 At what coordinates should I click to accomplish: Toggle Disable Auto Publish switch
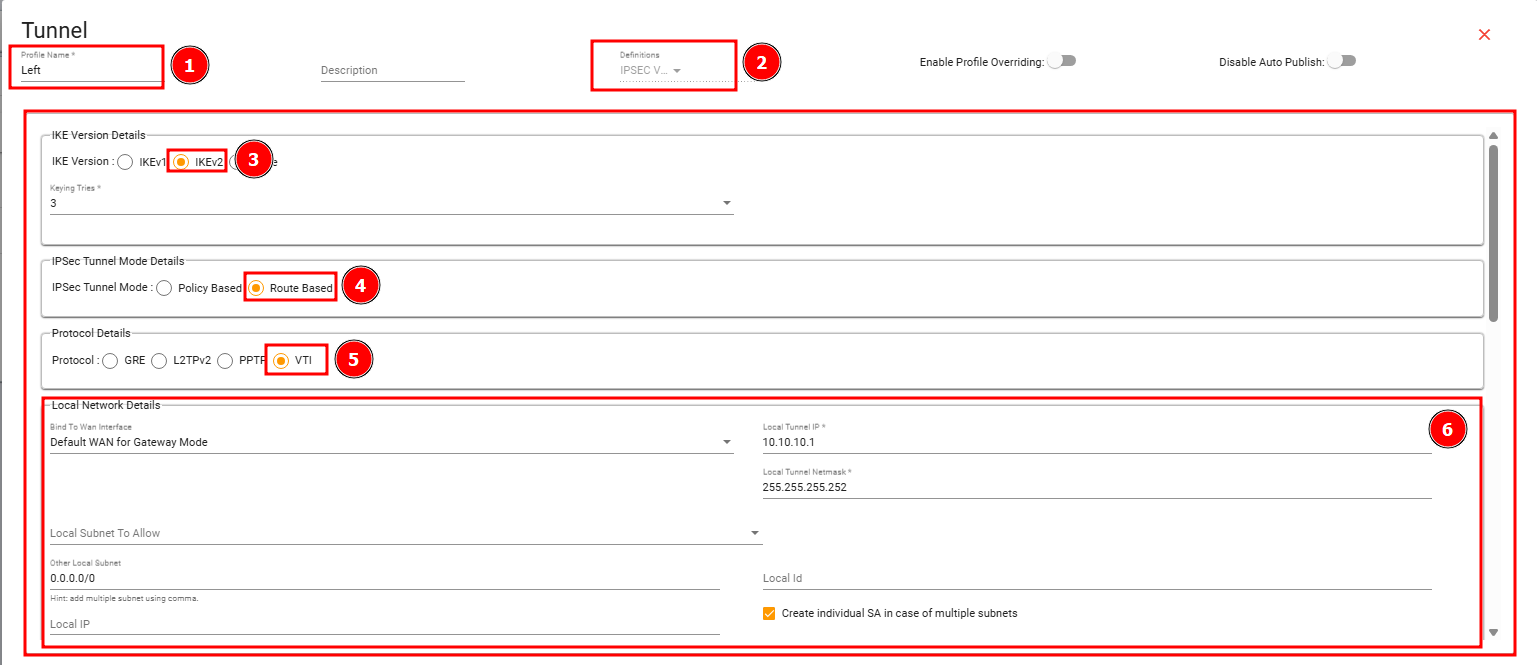(1342, 61)
